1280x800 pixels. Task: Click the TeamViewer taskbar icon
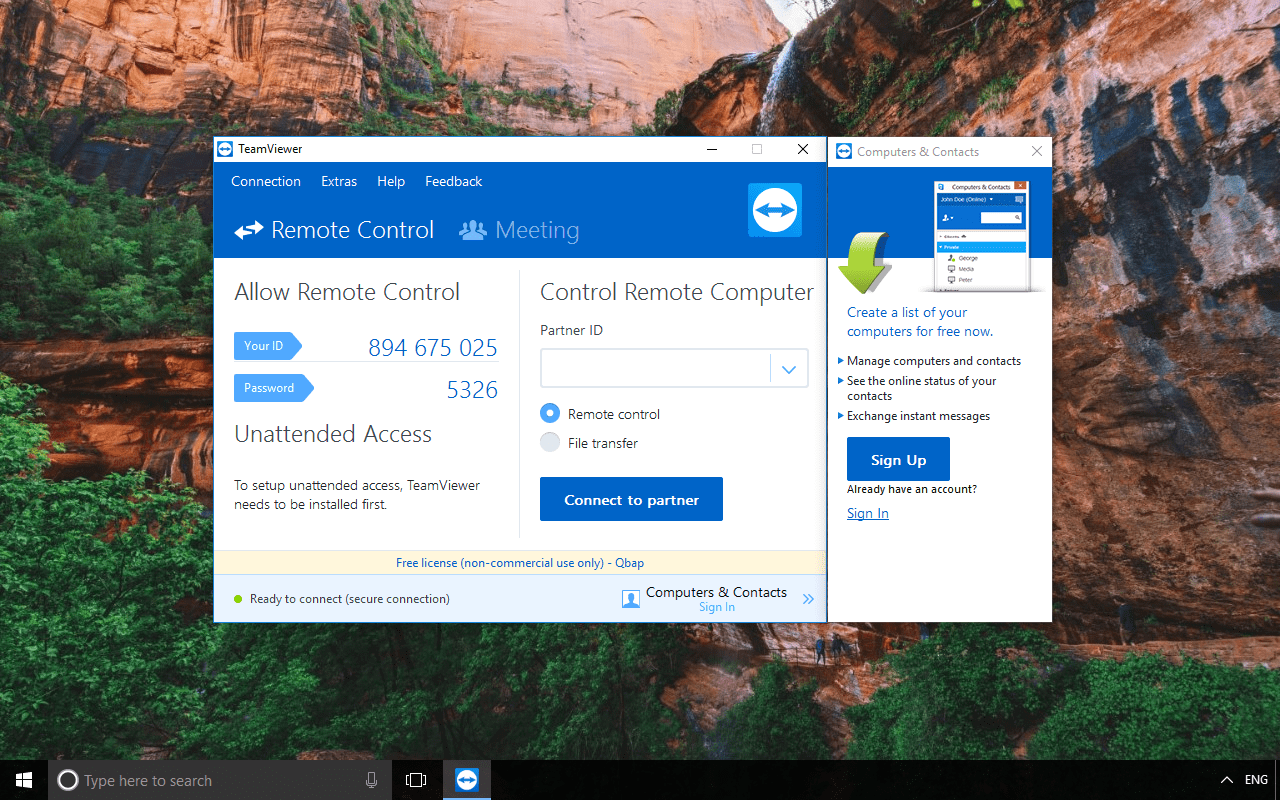[467, 780]
